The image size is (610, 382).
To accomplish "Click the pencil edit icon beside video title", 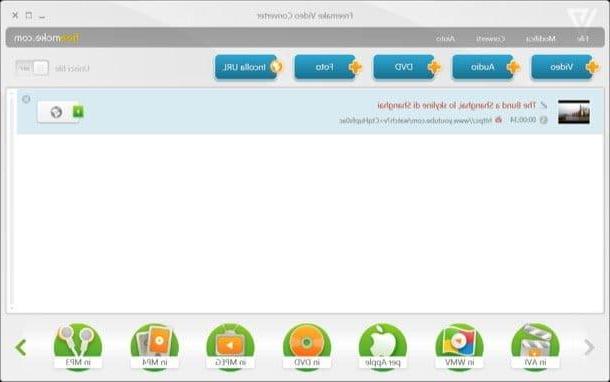I will (543, 105).
